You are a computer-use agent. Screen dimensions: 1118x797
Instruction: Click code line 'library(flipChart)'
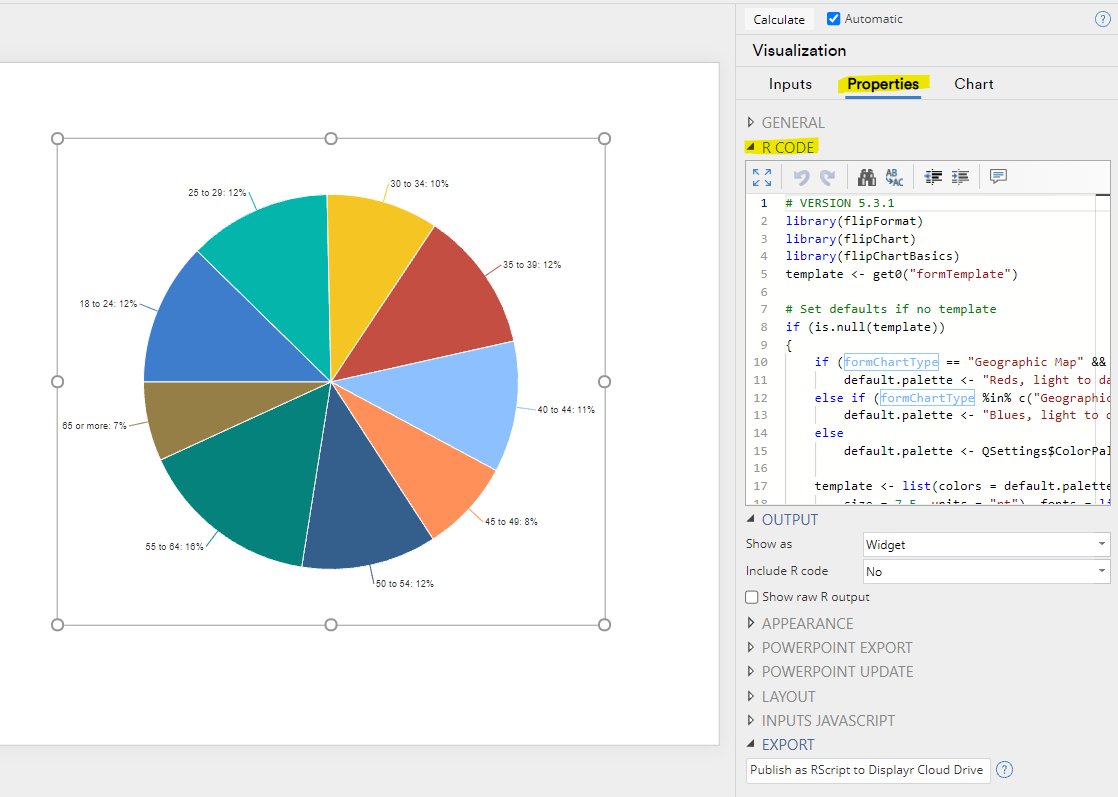tap(851, 239)
